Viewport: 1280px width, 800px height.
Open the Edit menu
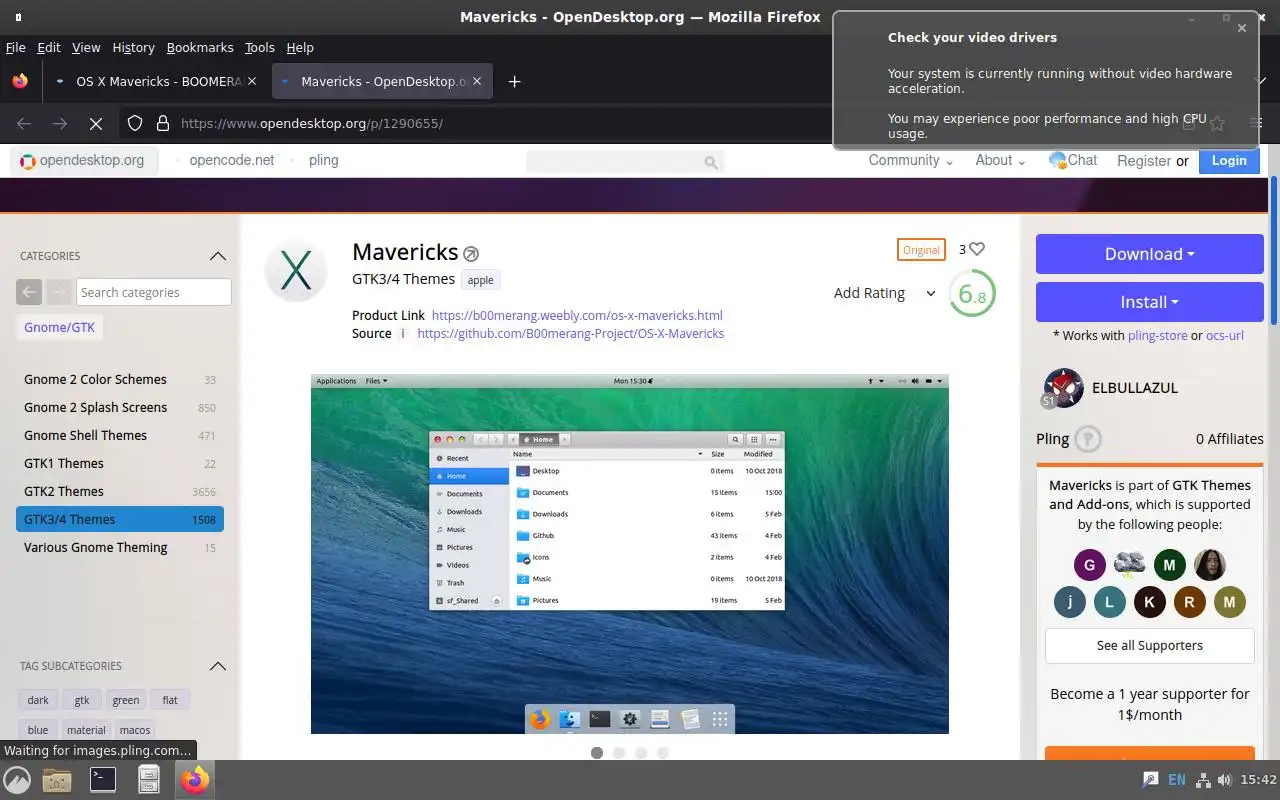(x=49, y=47)
